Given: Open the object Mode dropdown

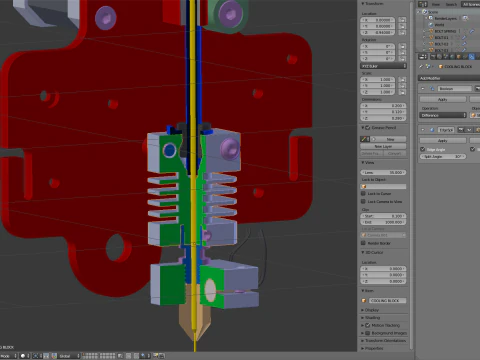Looking at the screenshot, I should coord(9,356).
